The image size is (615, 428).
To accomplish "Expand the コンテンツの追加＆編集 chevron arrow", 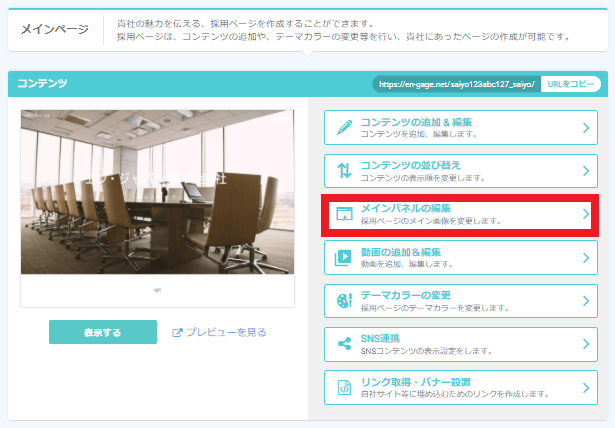I will [586, 128].
